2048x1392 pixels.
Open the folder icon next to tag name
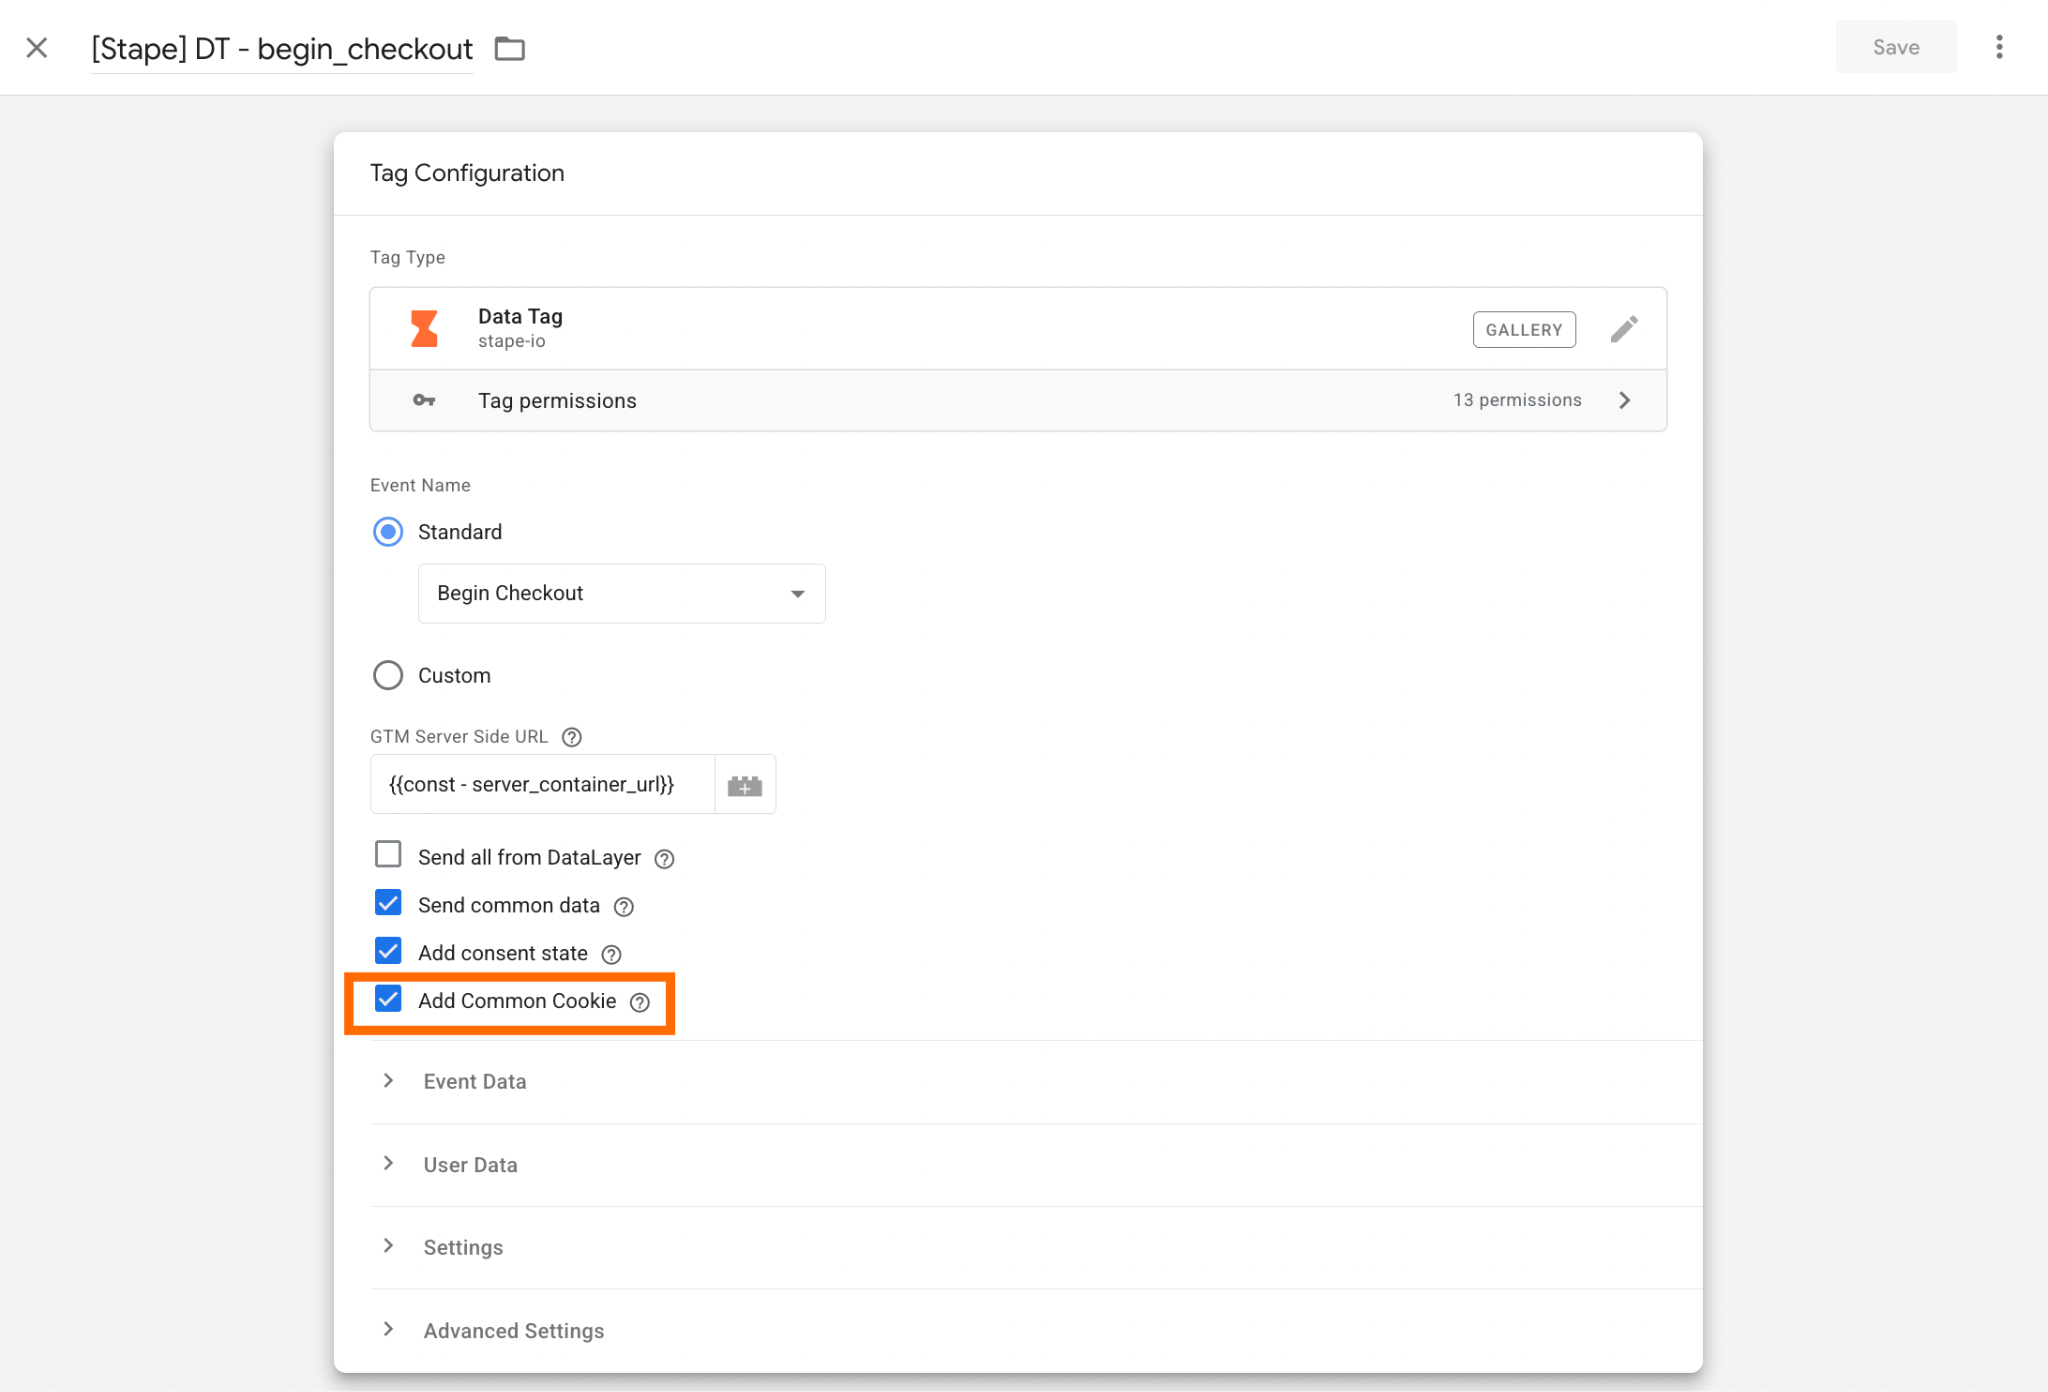tap(510, 48)
